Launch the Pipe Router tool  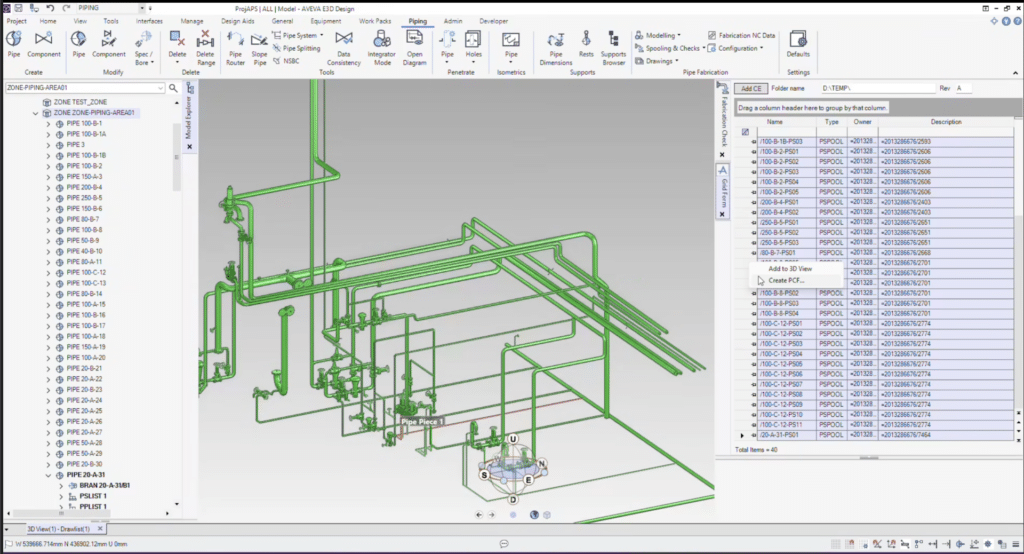pyautogui.click(x=235, y=48)
